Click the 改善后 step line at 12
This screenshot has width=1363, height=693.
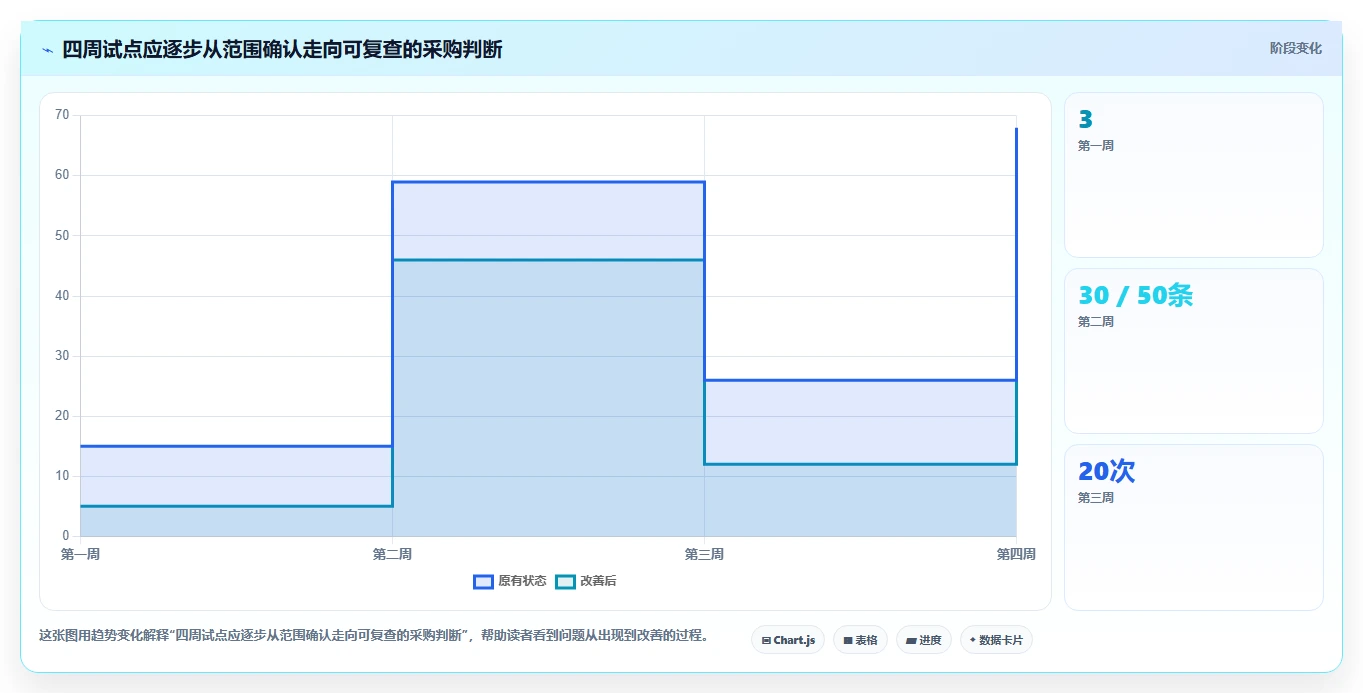(860, 464)
